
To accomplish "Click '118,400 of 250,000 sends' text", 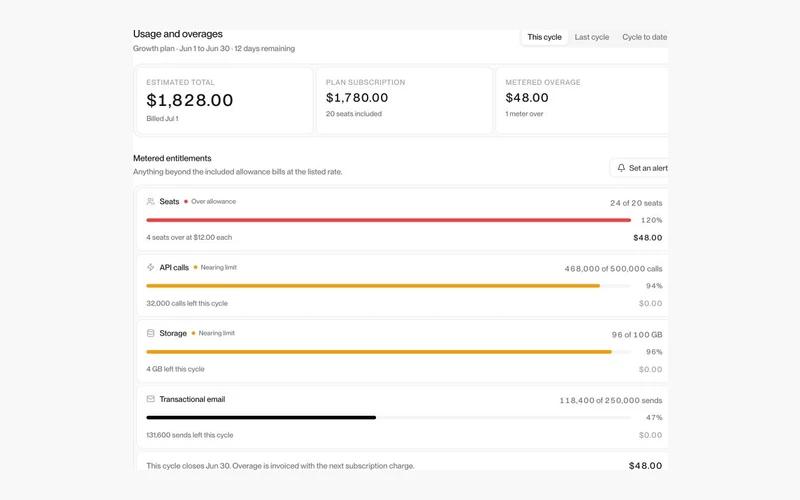I will coord(611,401).
